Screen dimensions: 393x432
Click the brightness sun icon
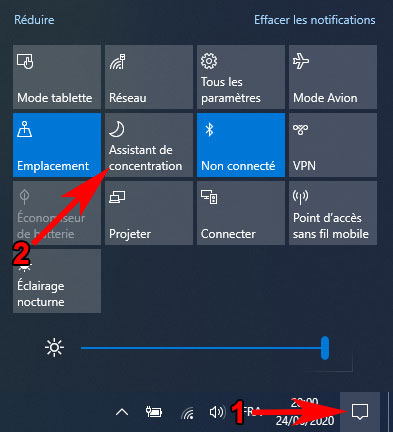[x=54, y=348]
